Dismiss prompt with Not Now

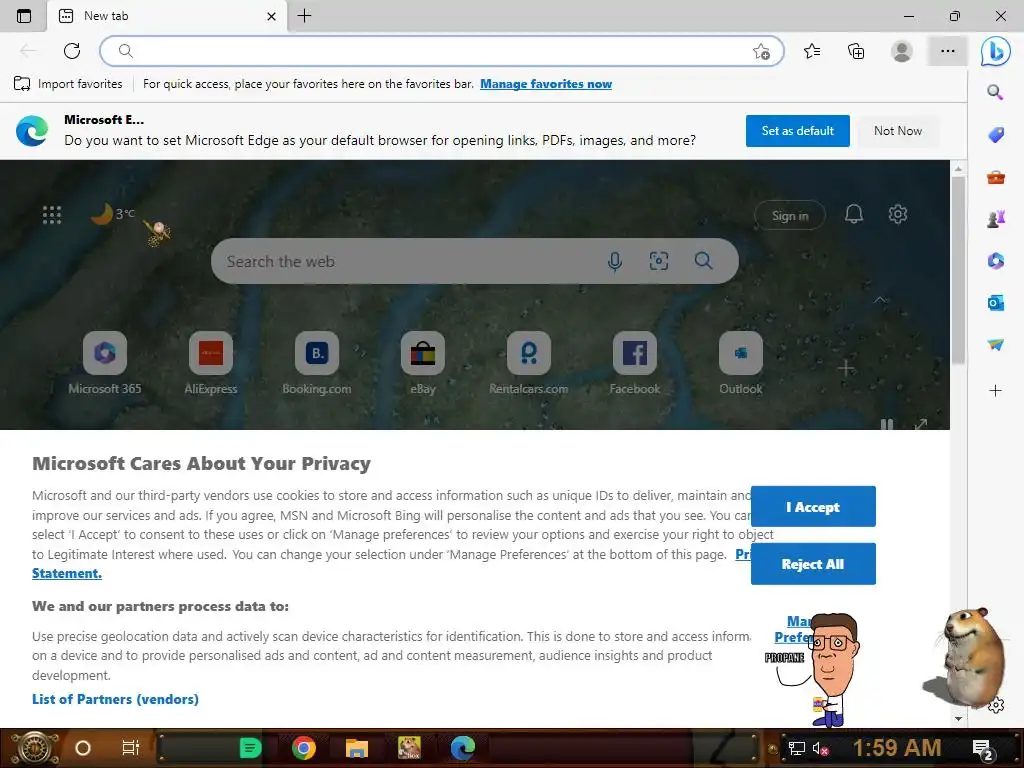898,131
